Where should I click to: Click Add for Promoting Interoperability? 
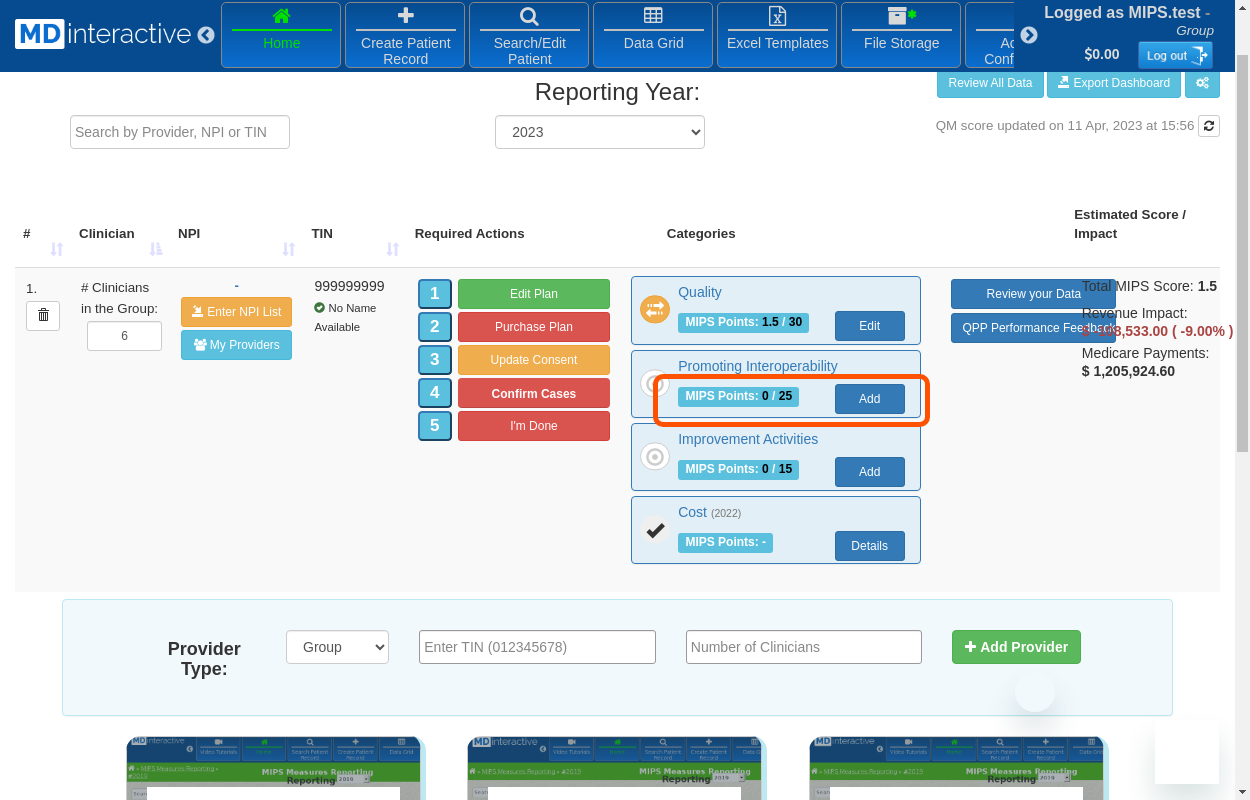869,399
